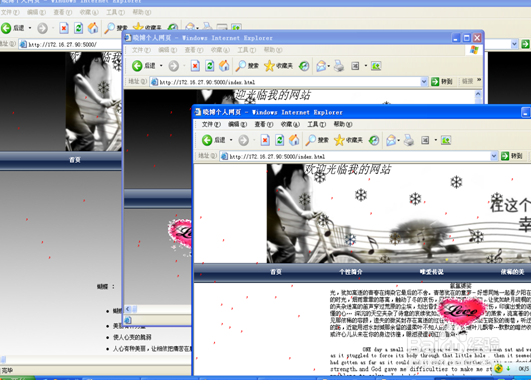Click Messenger icon in front IE window

click(446, 140)
